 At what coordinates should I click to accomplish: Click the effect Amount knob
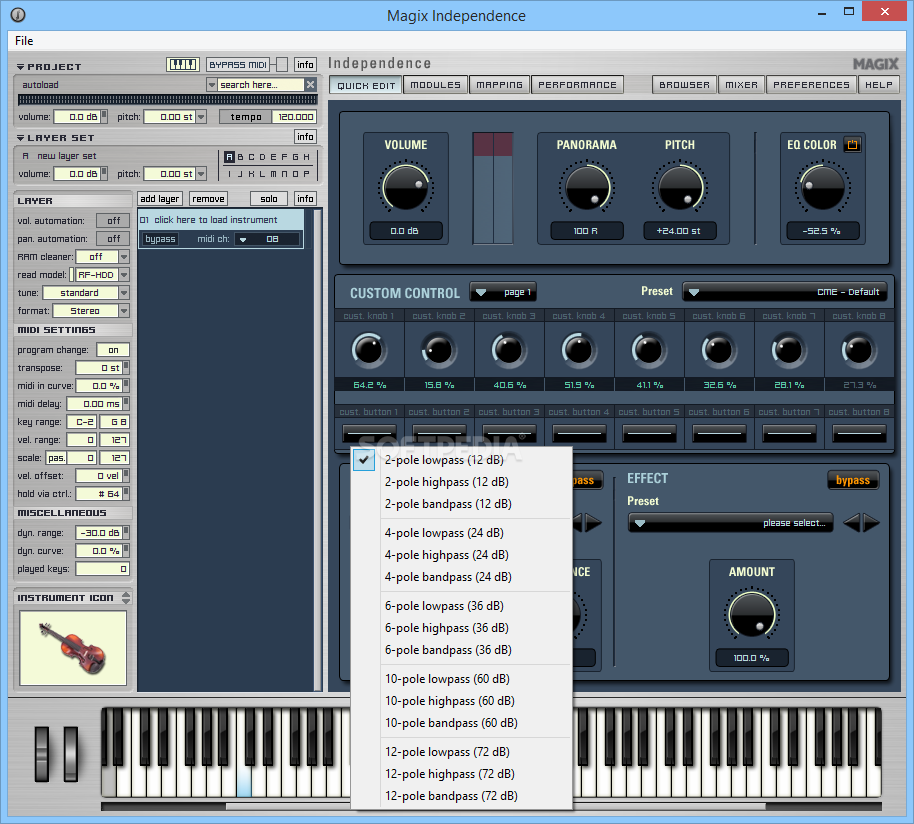(x=752, y=614)
